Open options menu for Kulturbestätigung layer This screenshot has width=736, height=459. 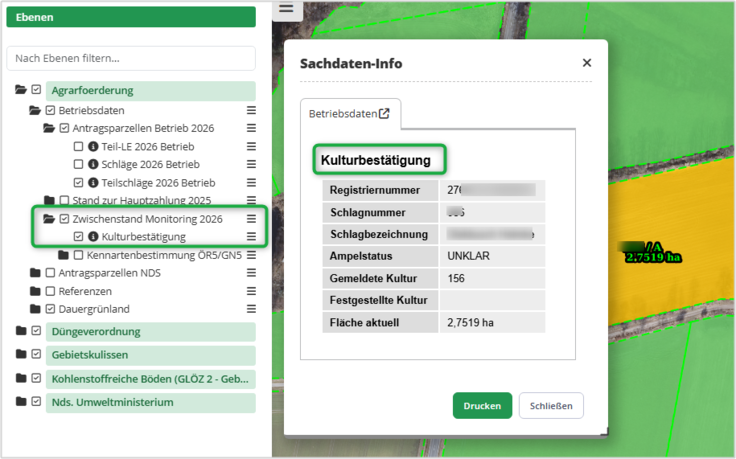[x=251, y=237]
